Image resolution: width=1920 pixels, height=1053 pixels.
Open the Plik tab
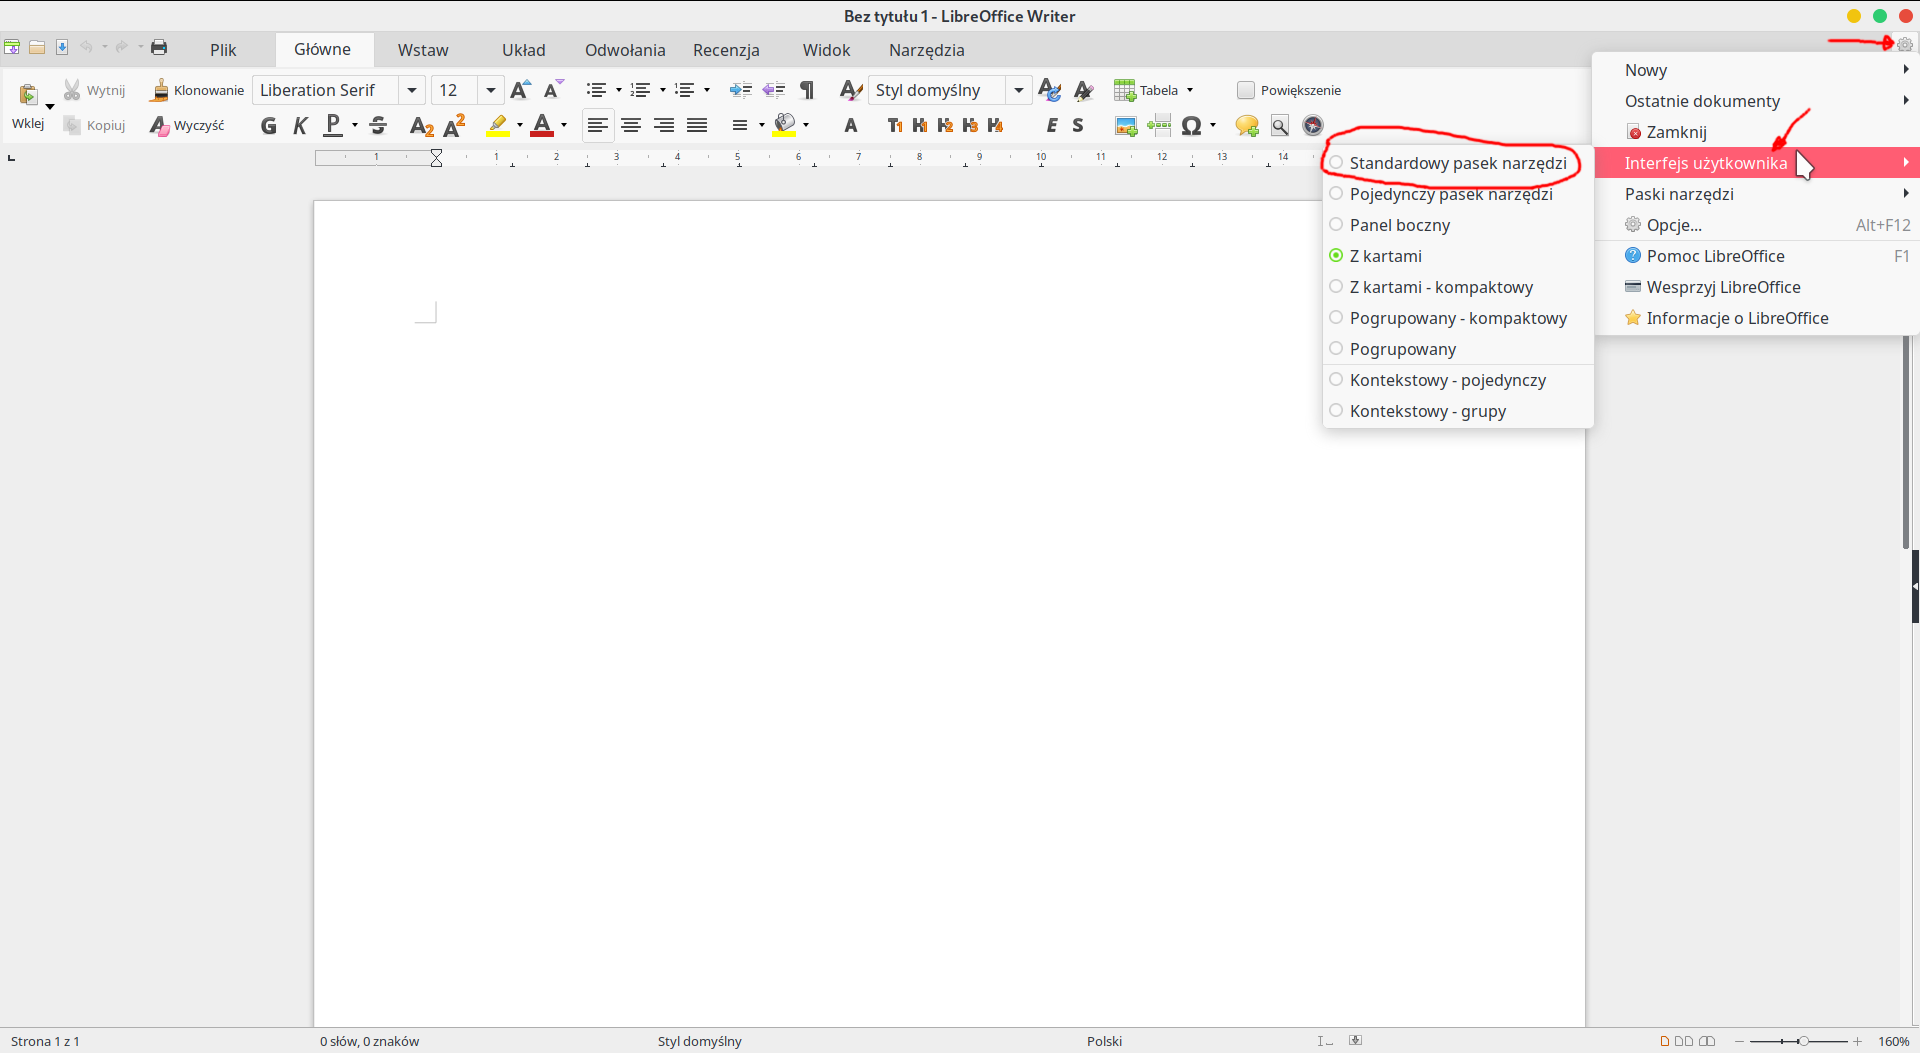point(223,50)
